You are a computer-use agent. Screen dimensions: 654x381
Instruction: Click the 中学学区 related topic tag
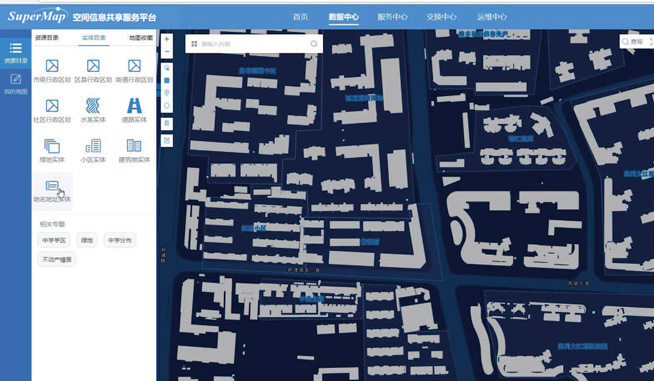54,240
